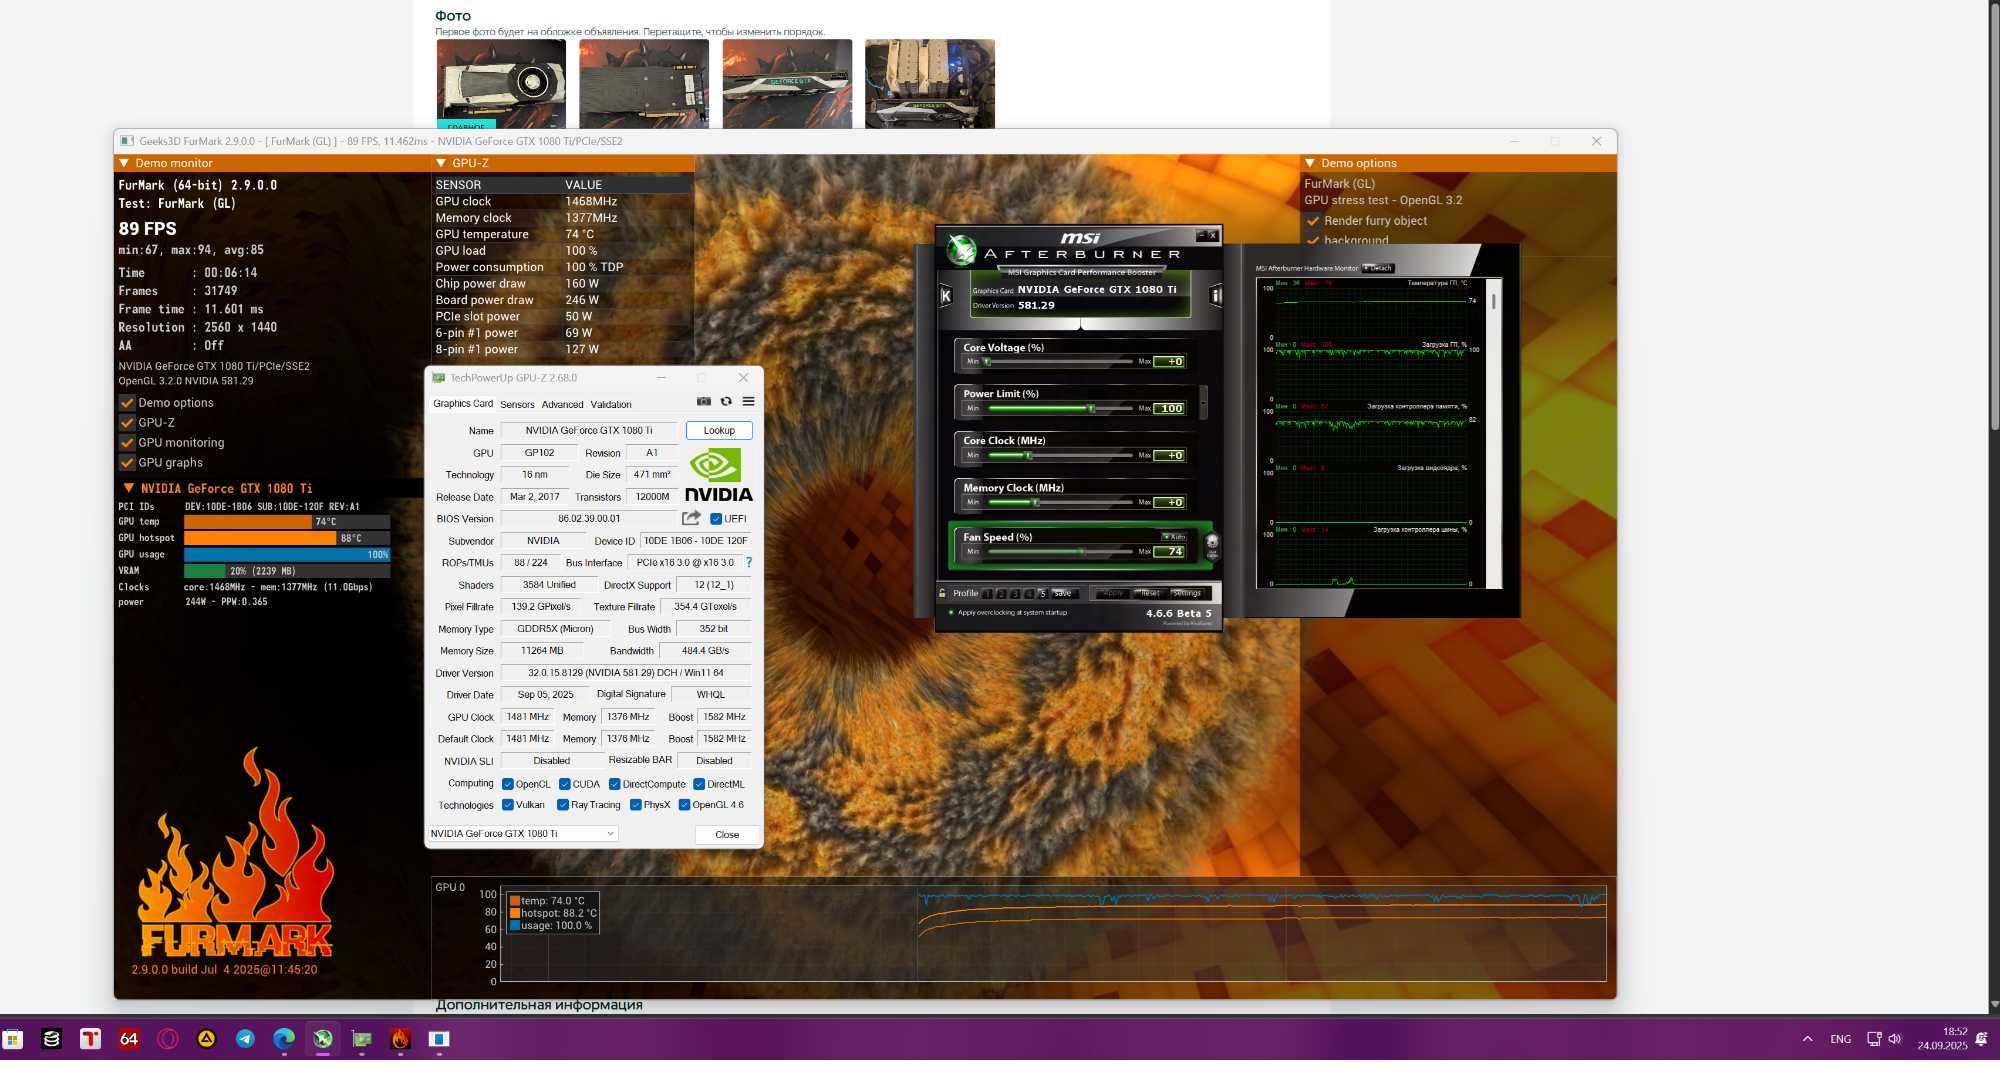This screenshot has width=2000, height=1091.
Task: Open the yellow triangle app on taskbar
Action: point(206,1039)
